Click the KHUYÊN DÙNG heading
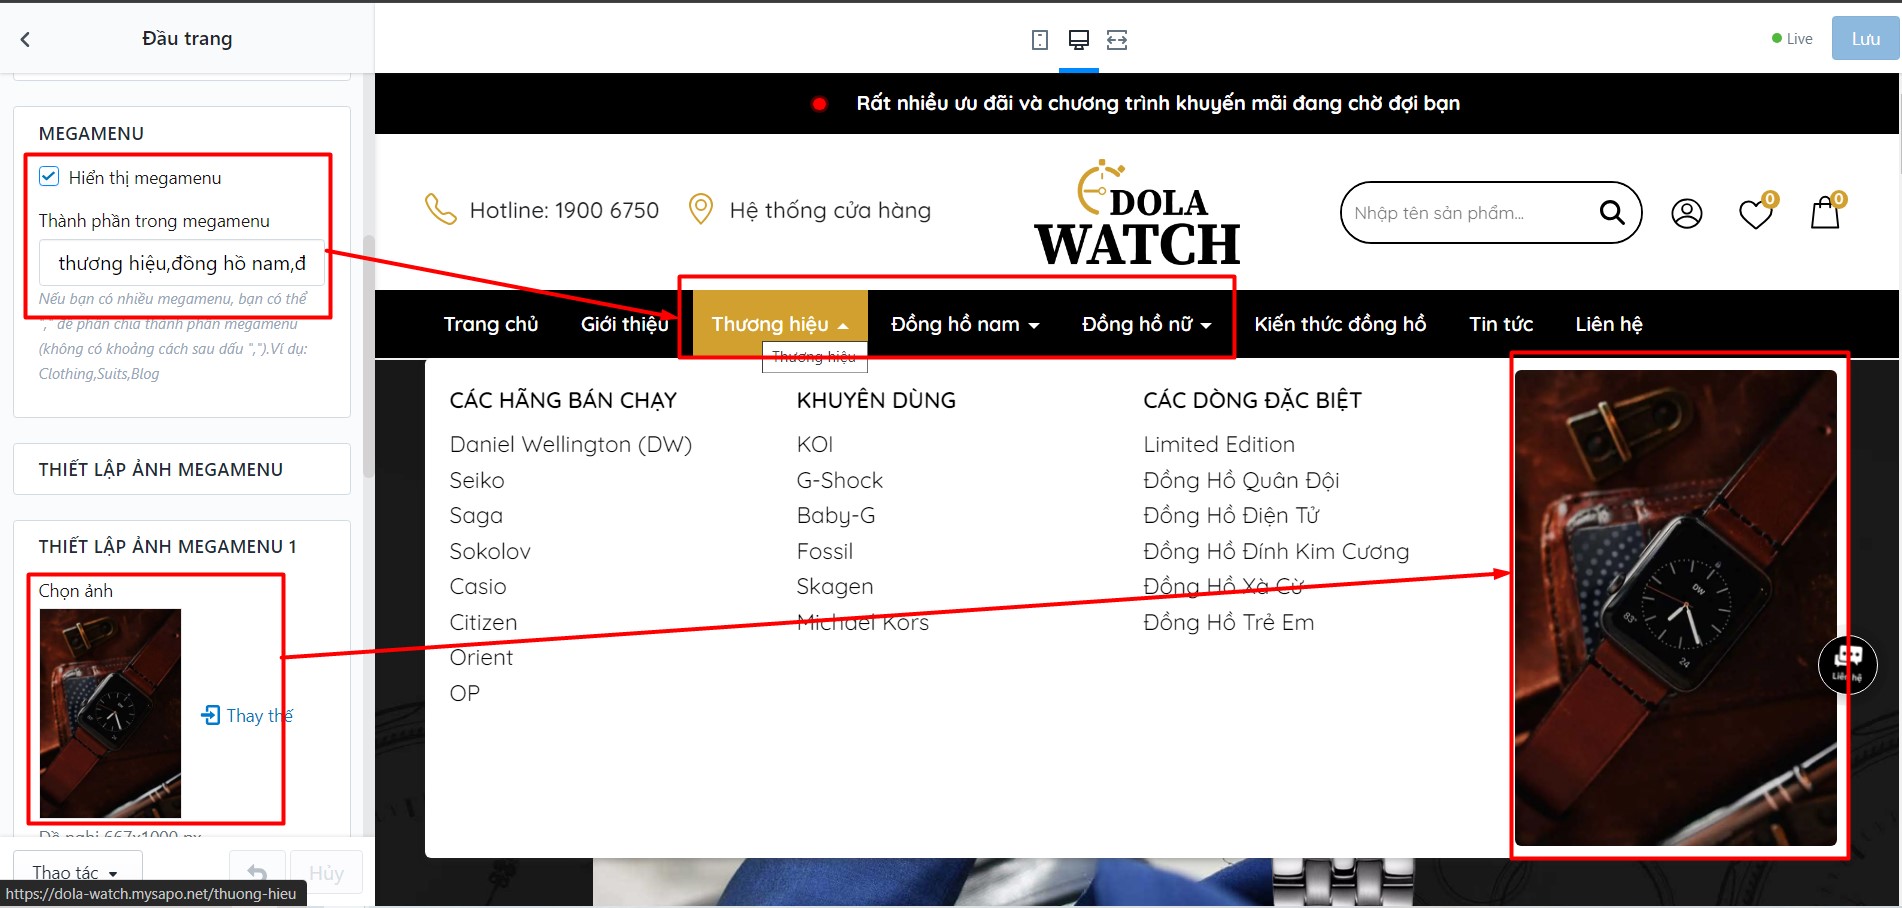This screenshot has height=908, width=1902. tap(876, 400)
